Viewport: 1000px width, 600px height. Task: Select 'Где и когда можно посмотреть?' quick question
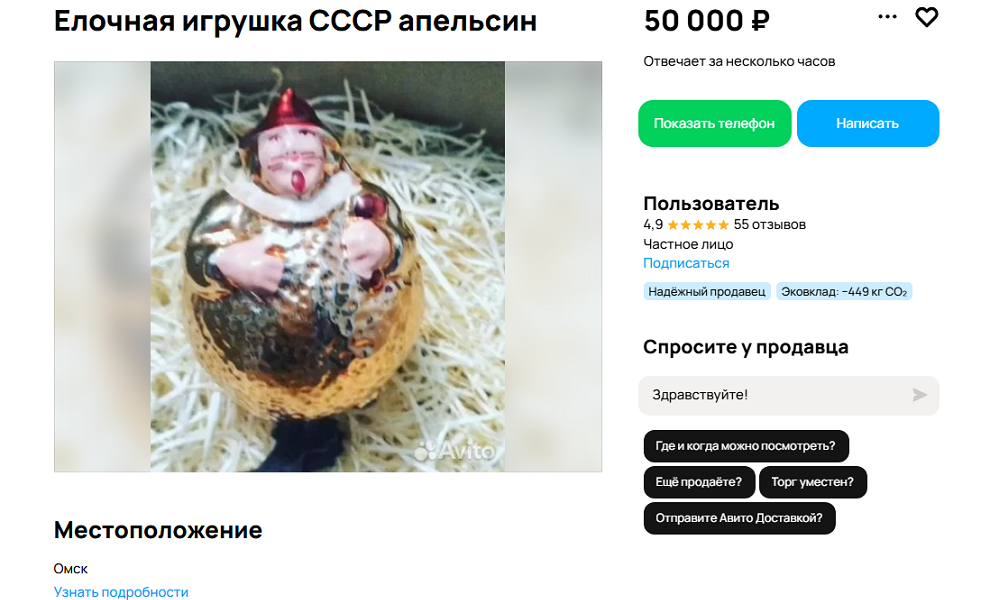pyautogui.click(x=746, y=446)
